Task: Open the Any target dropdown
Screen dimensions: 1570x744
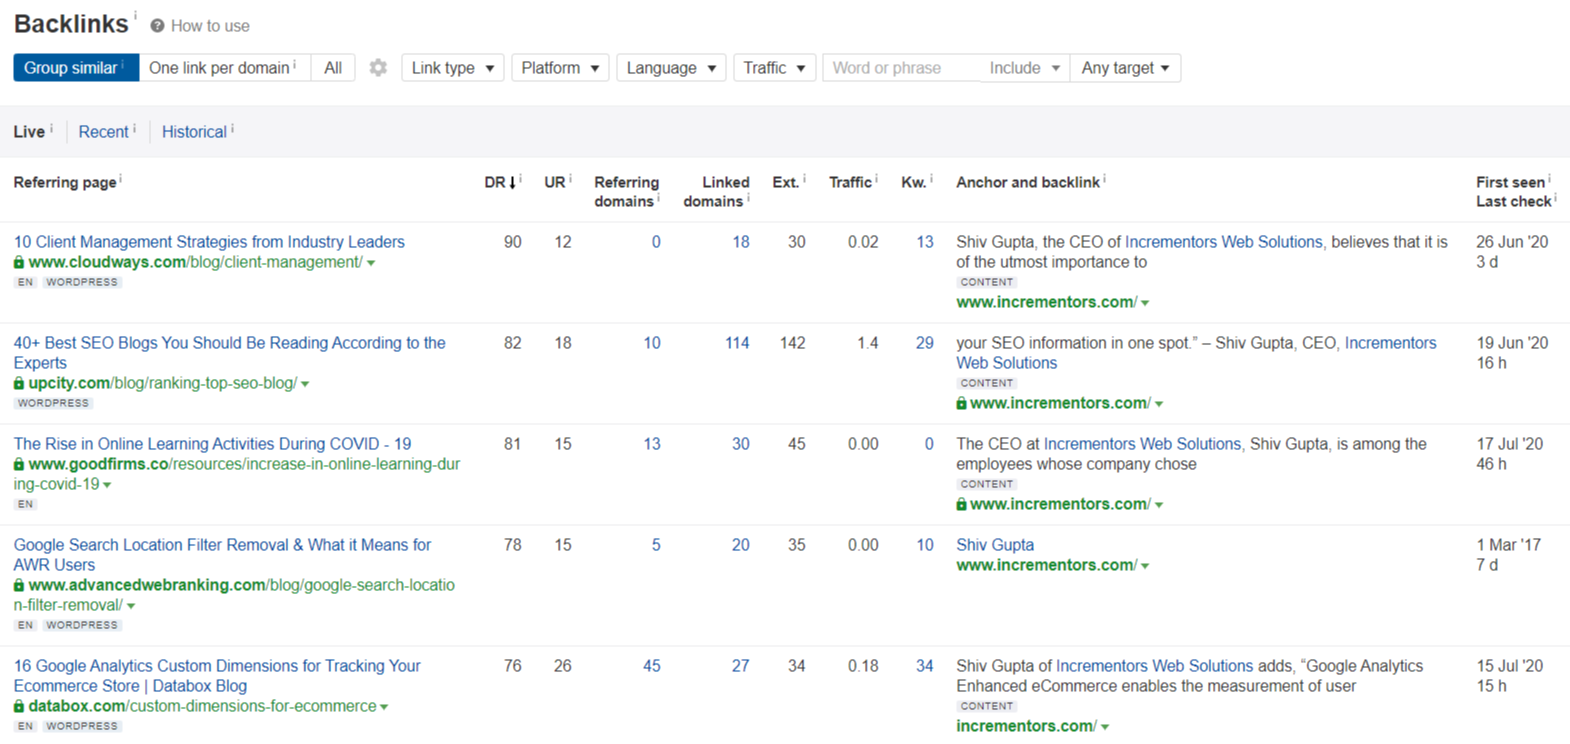Action: (1125, 68)
